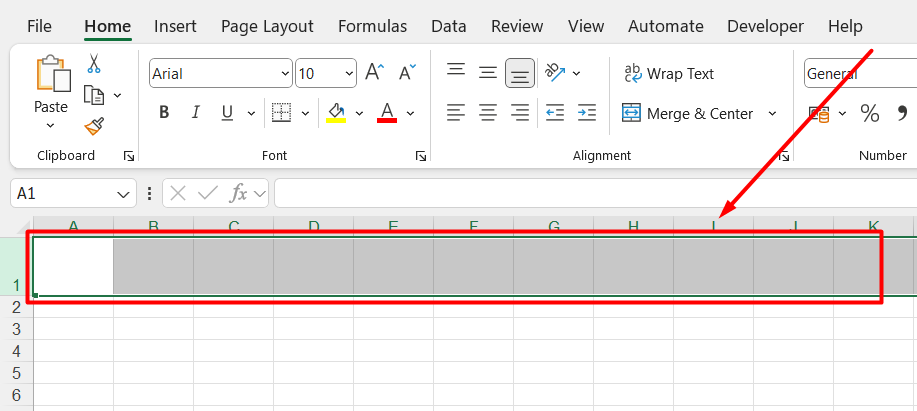Expand the Borders options arrow
The width and height of the screenshot is (917, 411).
point(305,113)
